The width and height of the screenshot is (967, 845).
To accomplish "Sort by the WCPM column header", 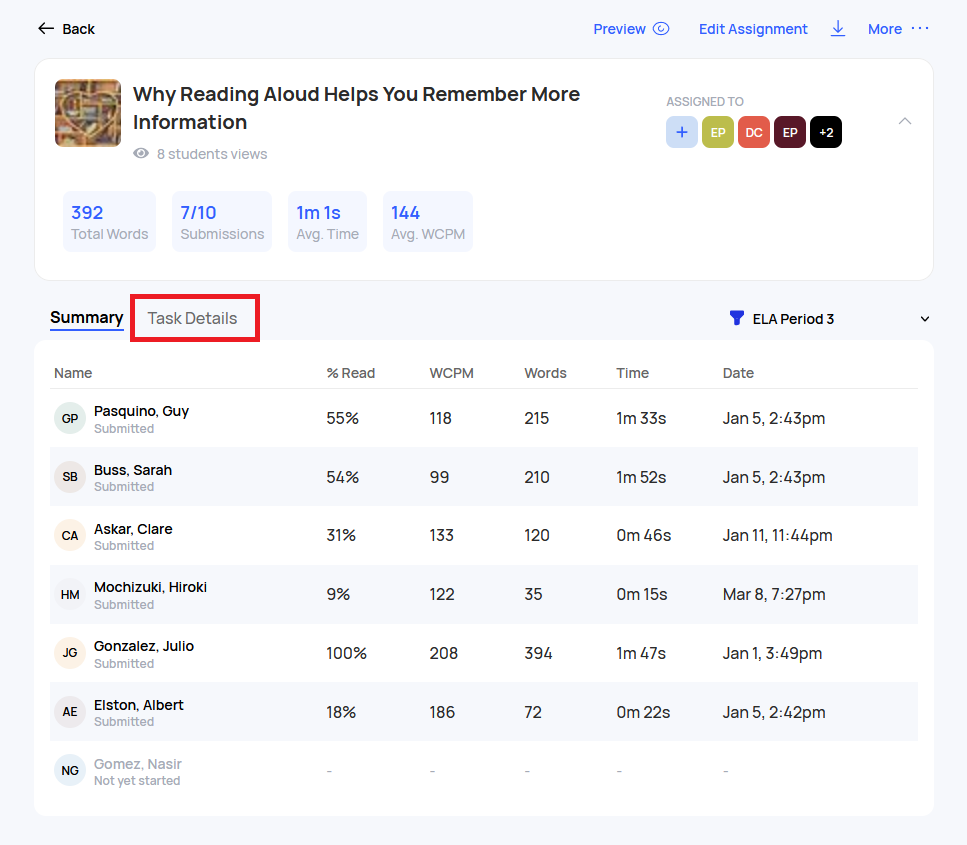I will pos(451,373).
